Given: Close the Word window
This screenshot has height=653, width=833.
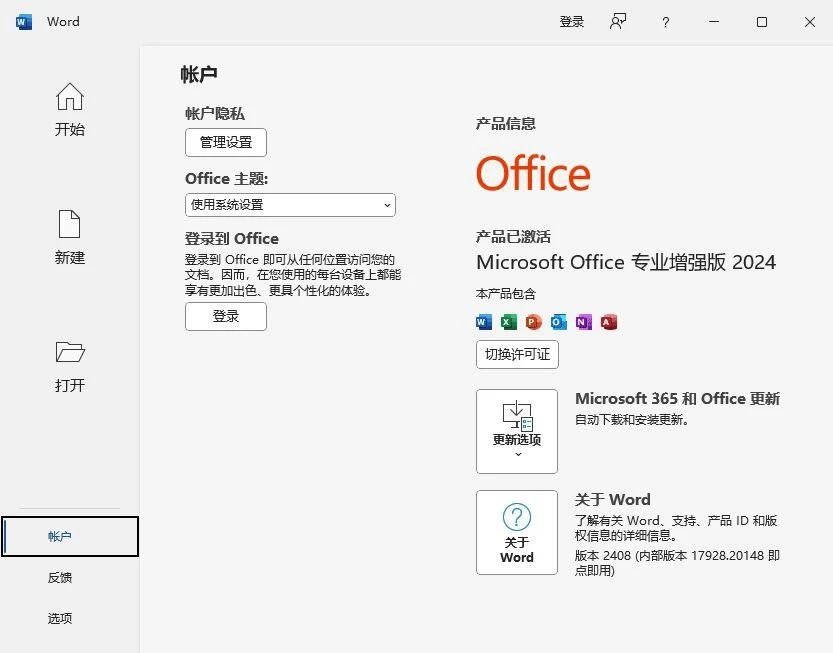Looking at the screenshot, I should (x=810, y=22).
